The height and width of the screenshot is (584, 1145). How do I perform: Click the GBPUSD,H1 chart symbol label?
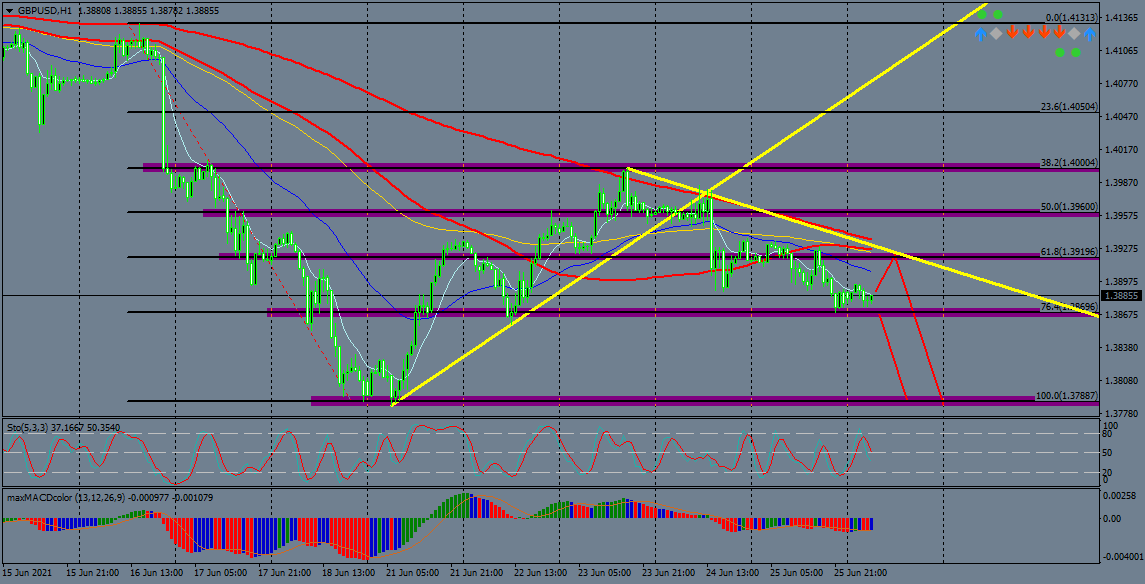pos(44,11)
